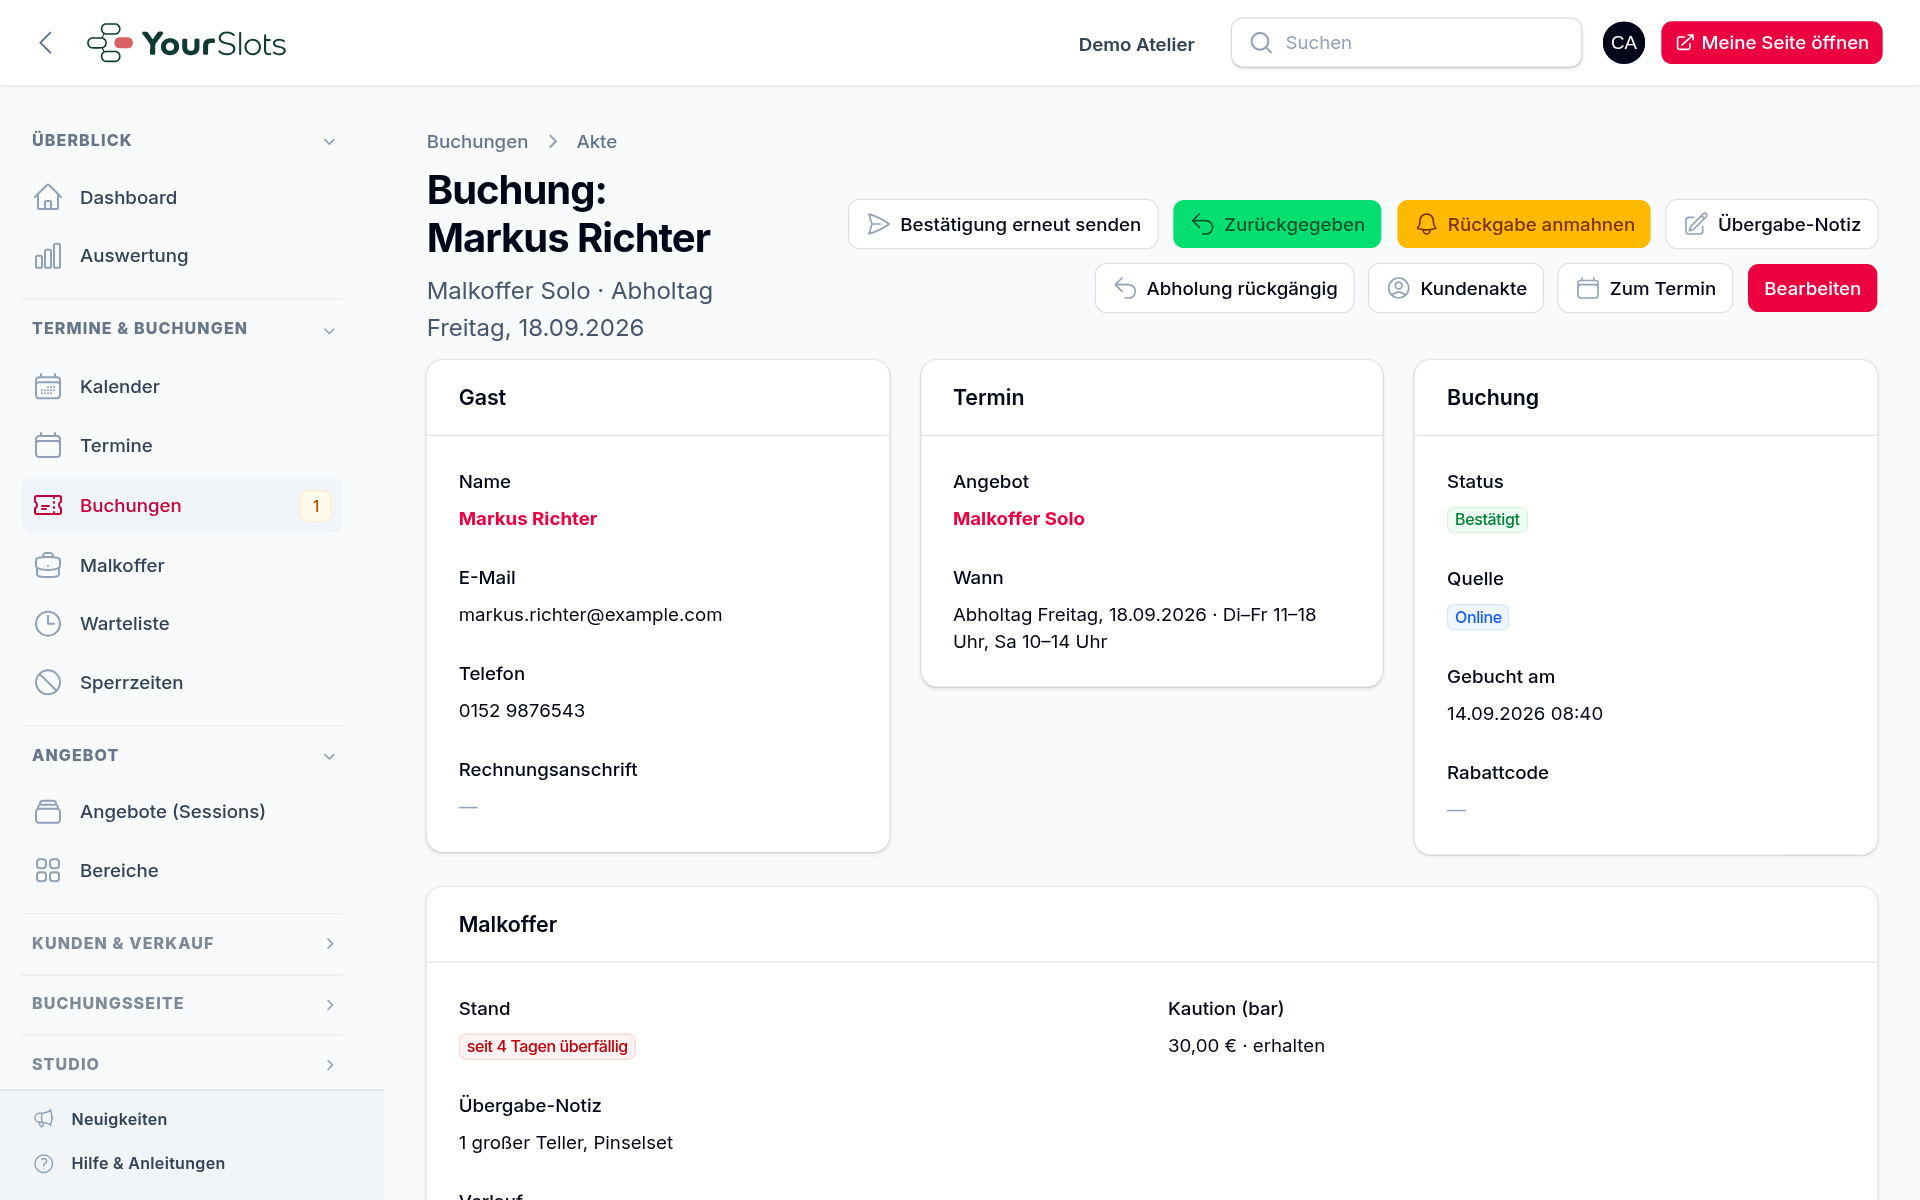
Task: Open Warteliste clock icon
Action: tap(48, 624)
